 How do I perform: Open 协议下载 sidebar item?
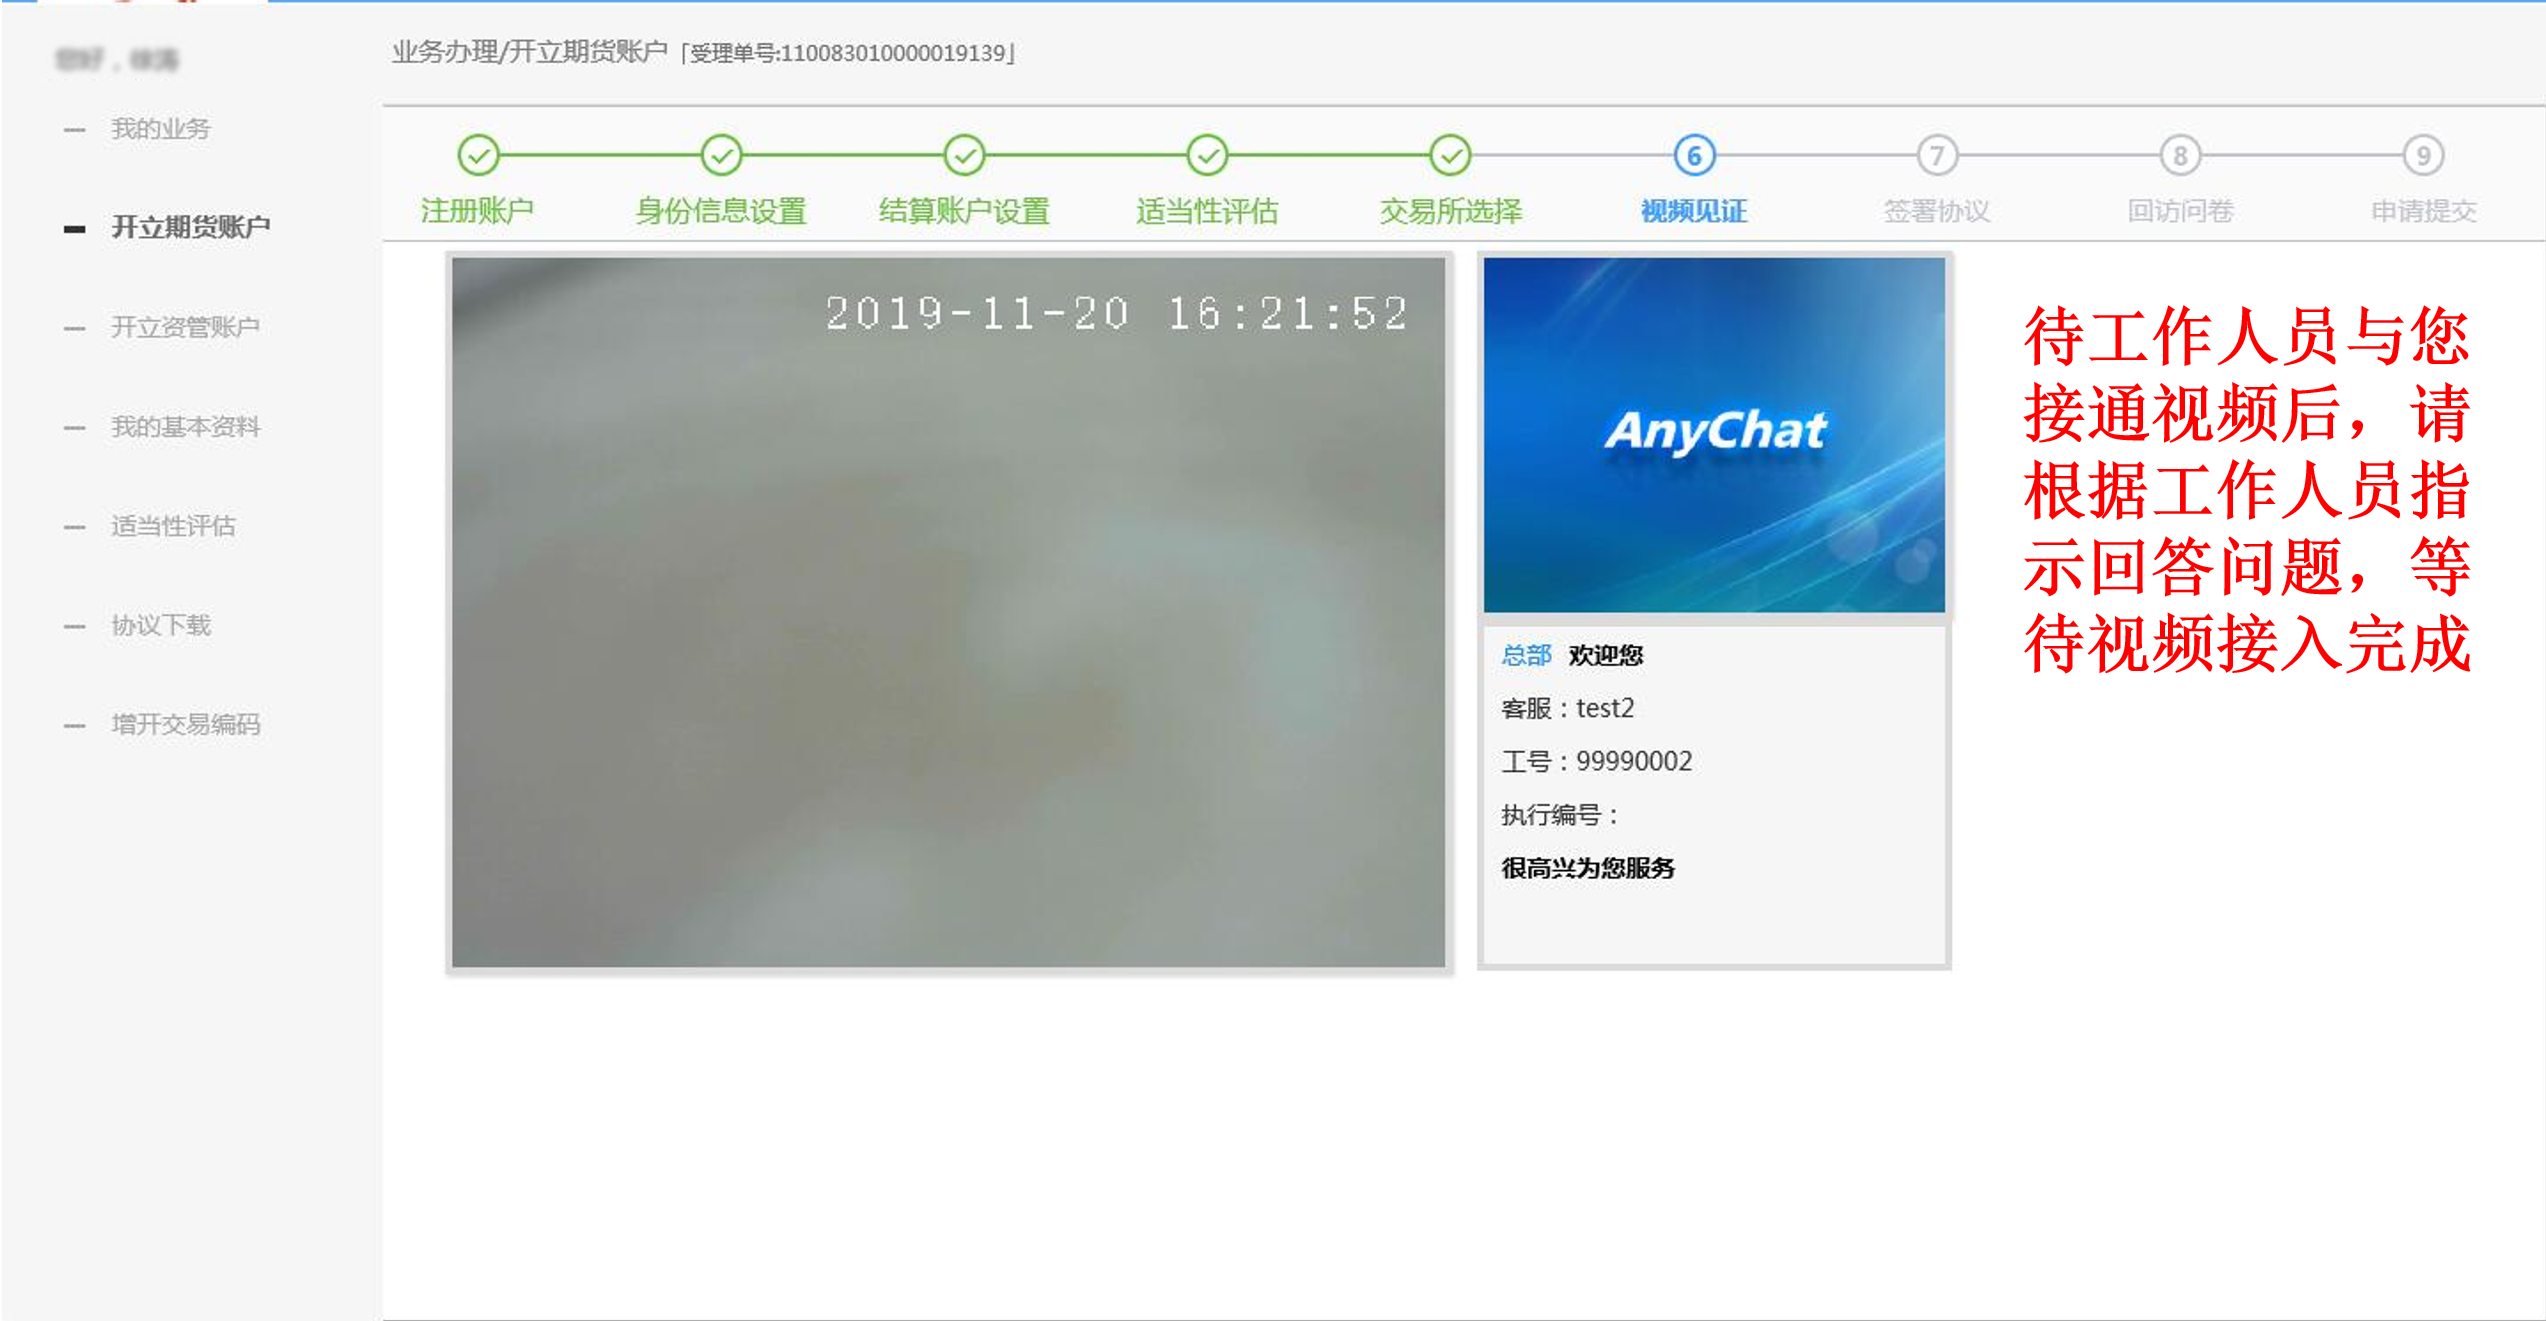coord(160,625)
